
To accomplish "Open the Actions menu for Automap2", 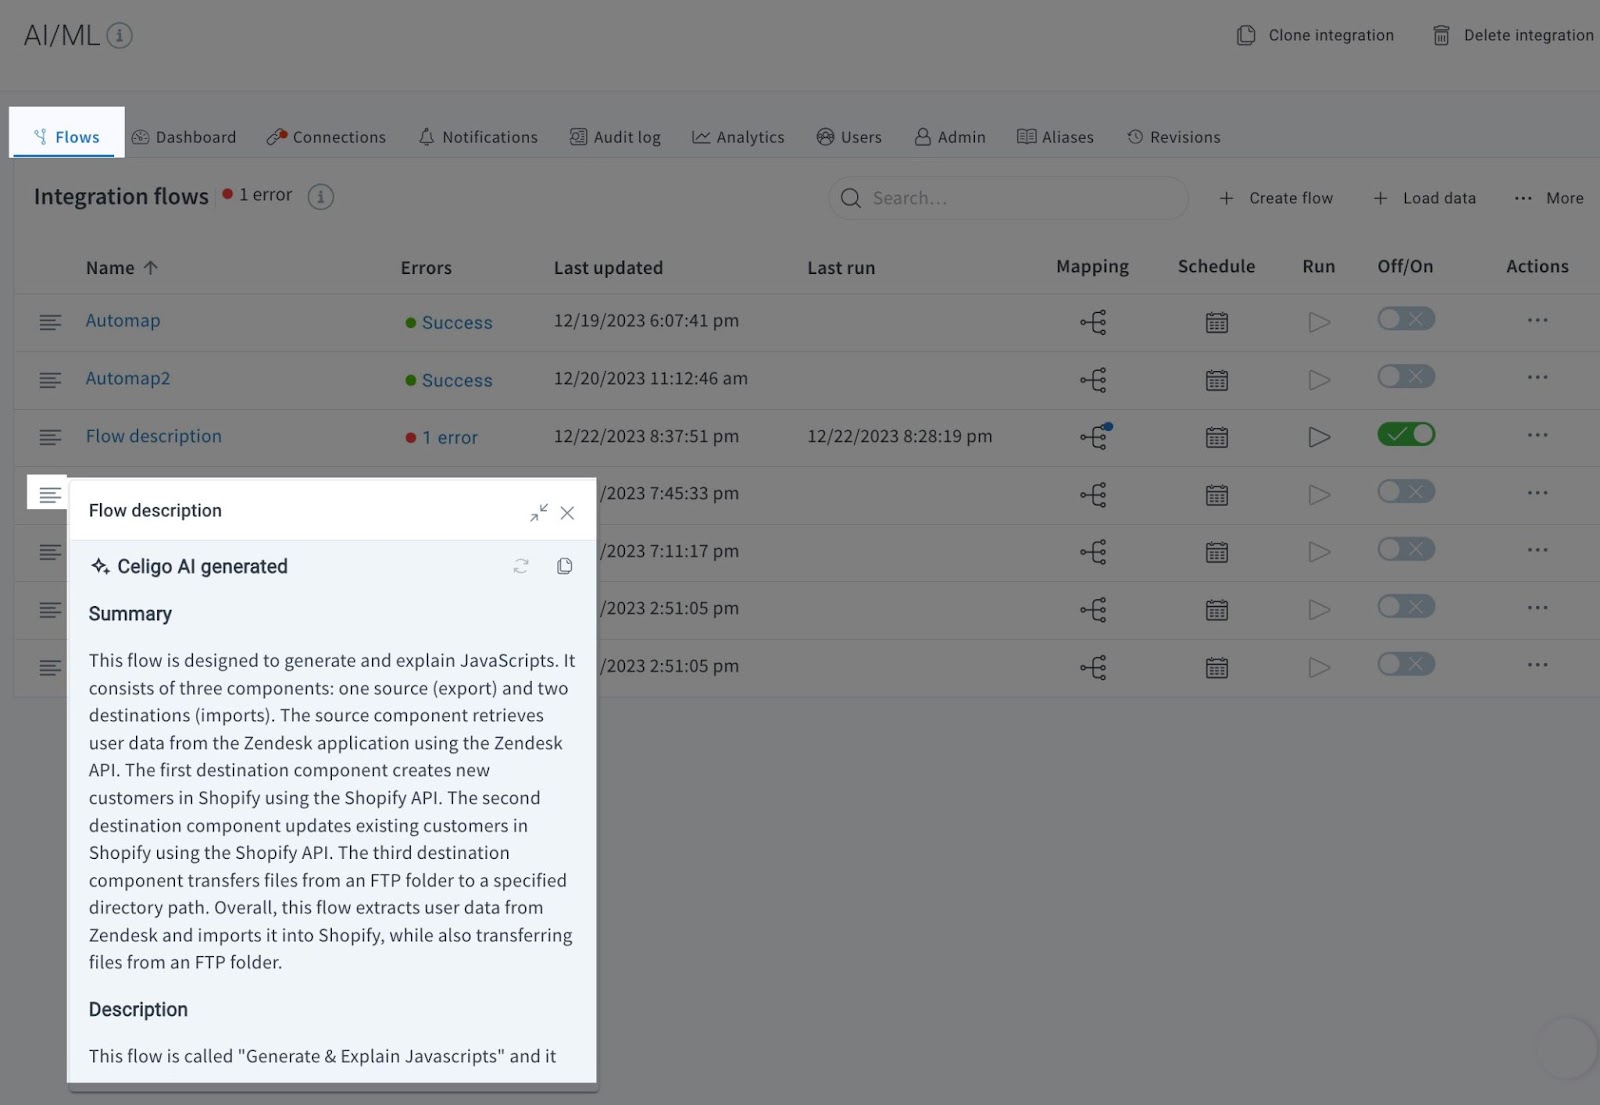I will (1537, 379).
